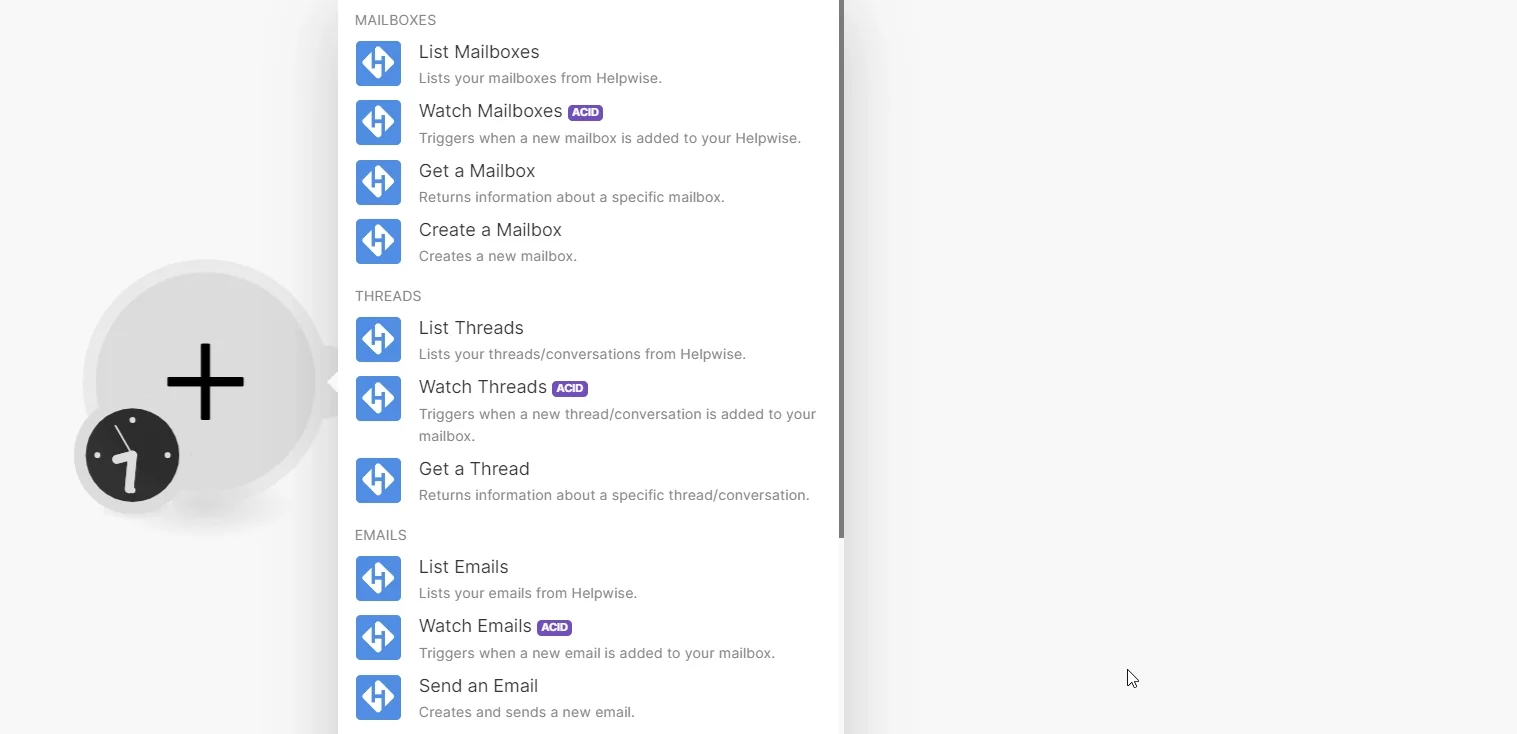This screenshot has width=1517, height=734.
Task: Choose the Watch Emails trigger
Action: pos(590,638)
